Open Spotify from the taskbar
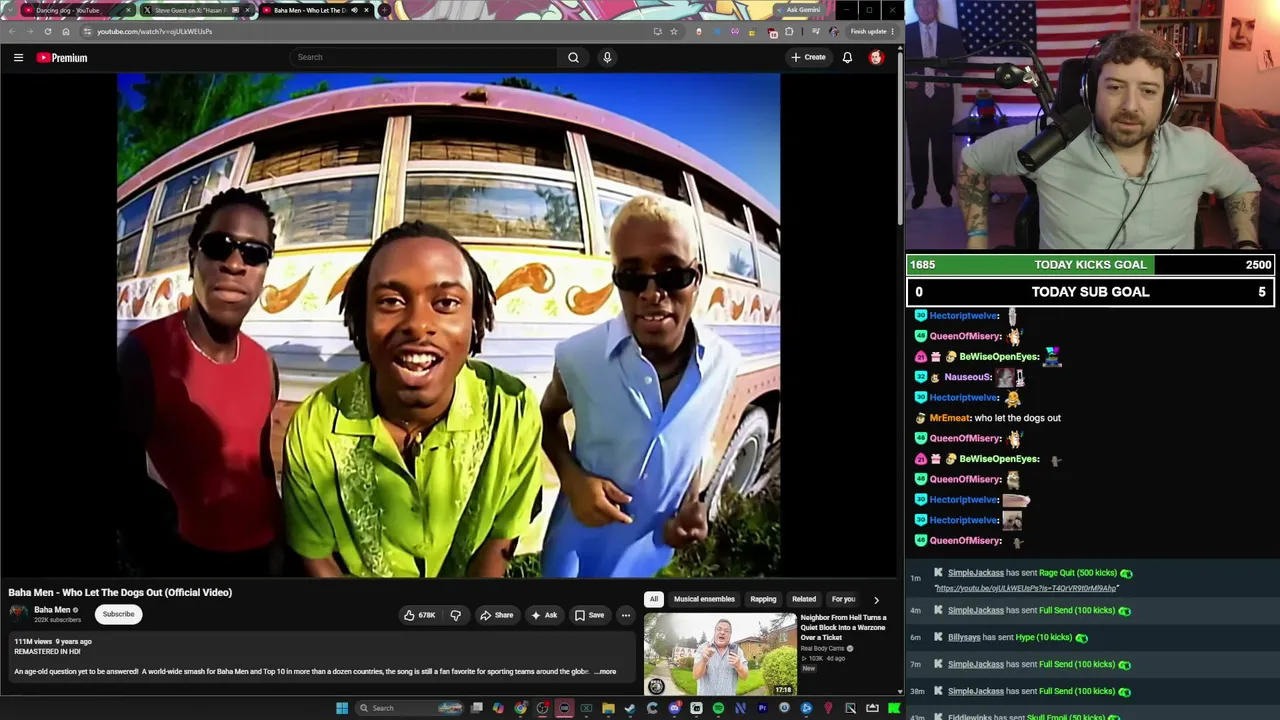 [718, 708]
